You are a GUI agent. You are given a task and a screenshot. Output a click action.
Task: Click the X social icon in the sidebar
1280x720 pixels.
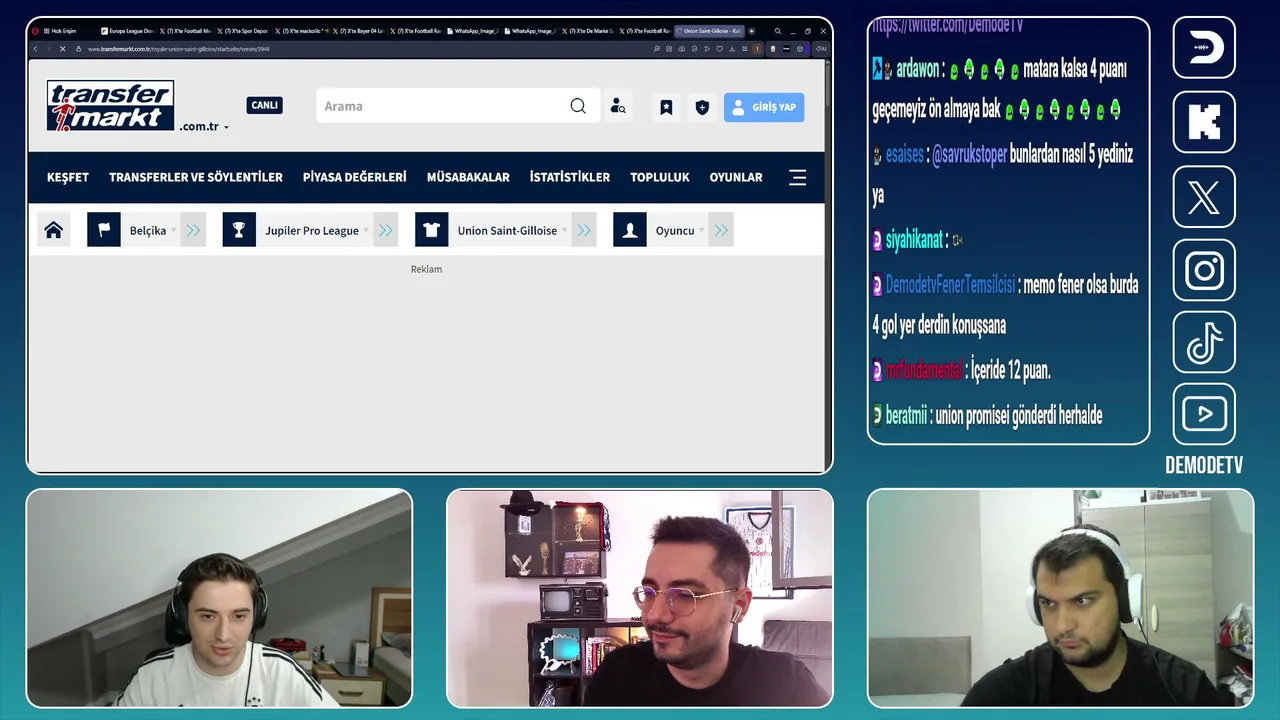coord(1204,197)
